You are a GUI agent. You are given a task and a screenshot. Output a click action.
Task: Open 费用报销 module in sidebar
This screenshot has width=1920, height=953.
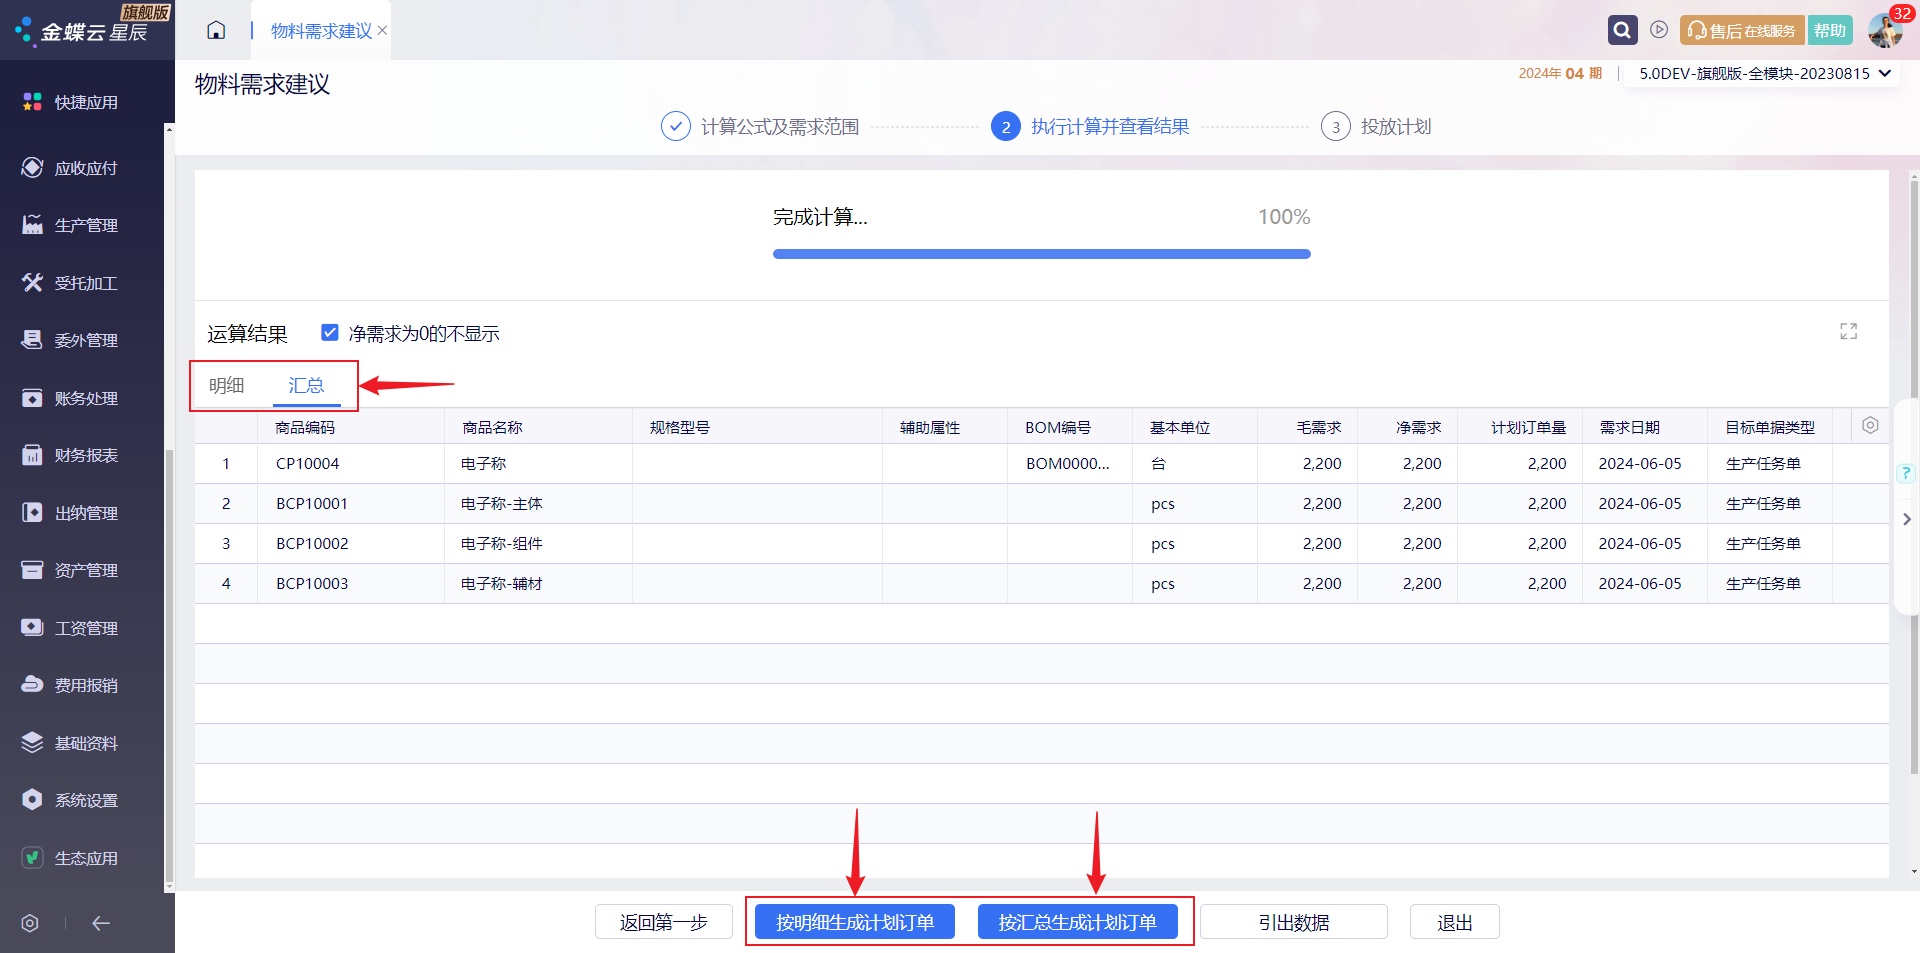(70, 685)
